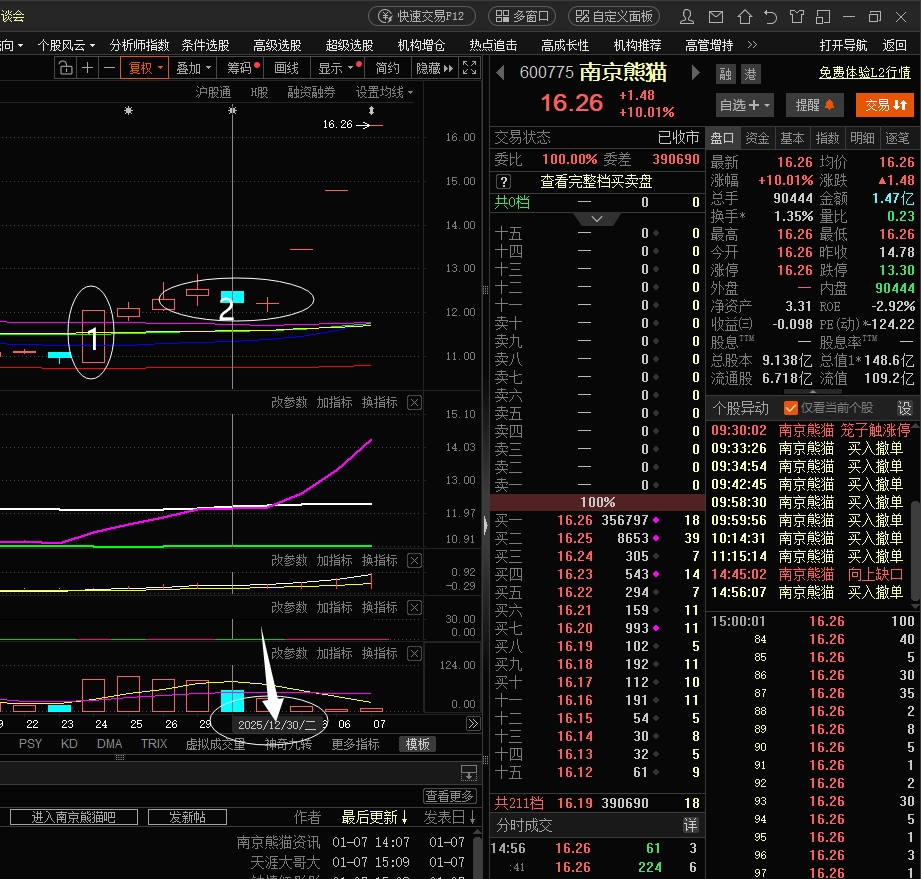Open the 设置均线 dropdown

pos(385,92)
